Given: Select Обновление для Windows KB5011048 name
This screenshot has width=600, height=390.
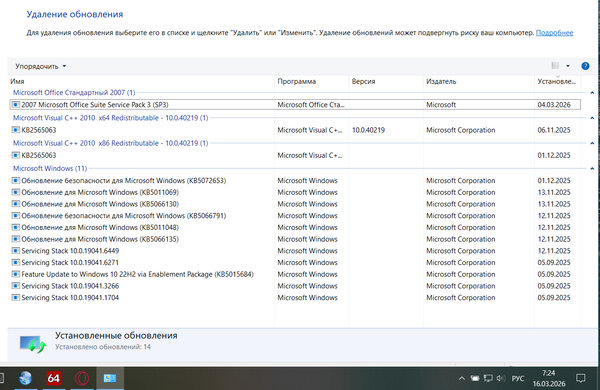Looking at the screenshot, I should [x=100, y=227].
